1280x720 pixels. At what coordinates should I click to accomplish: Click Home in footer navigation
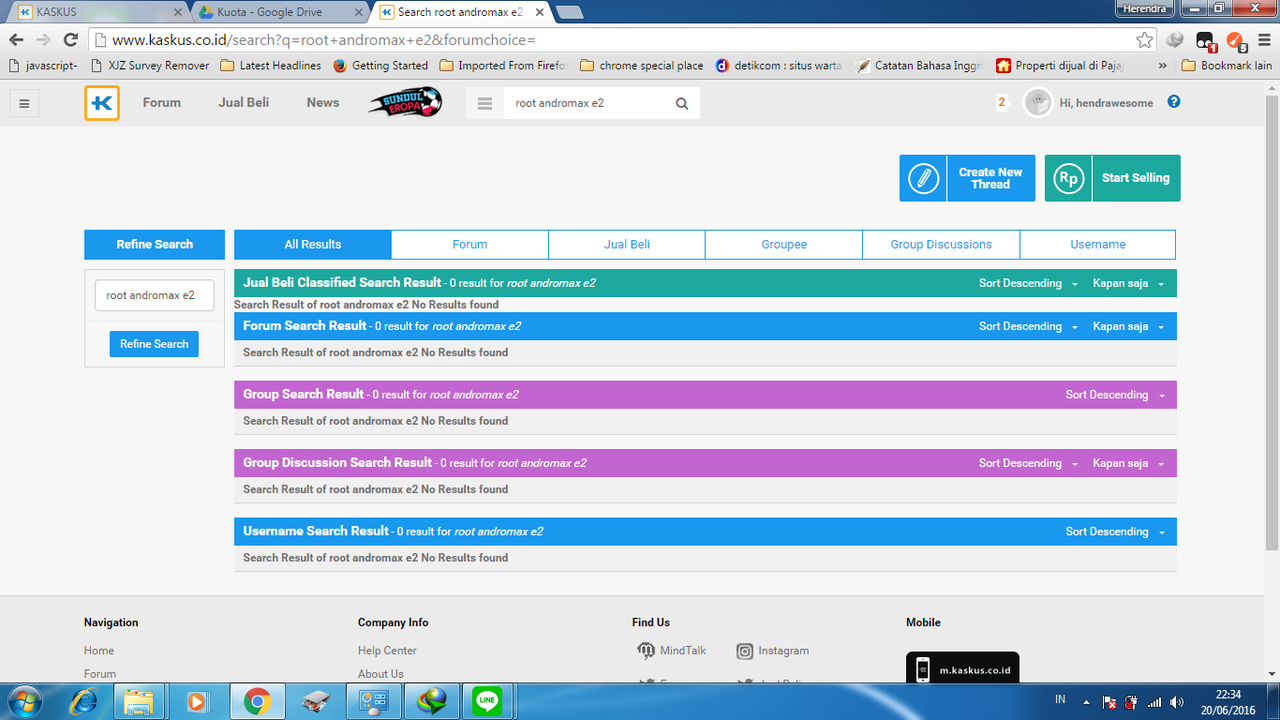(99, 651)
